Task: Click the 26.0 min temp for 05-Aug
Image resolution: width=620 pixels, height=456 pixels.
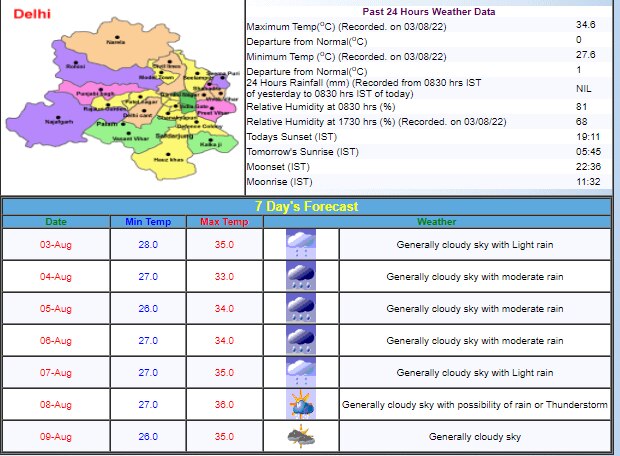Action: point(148,308)
